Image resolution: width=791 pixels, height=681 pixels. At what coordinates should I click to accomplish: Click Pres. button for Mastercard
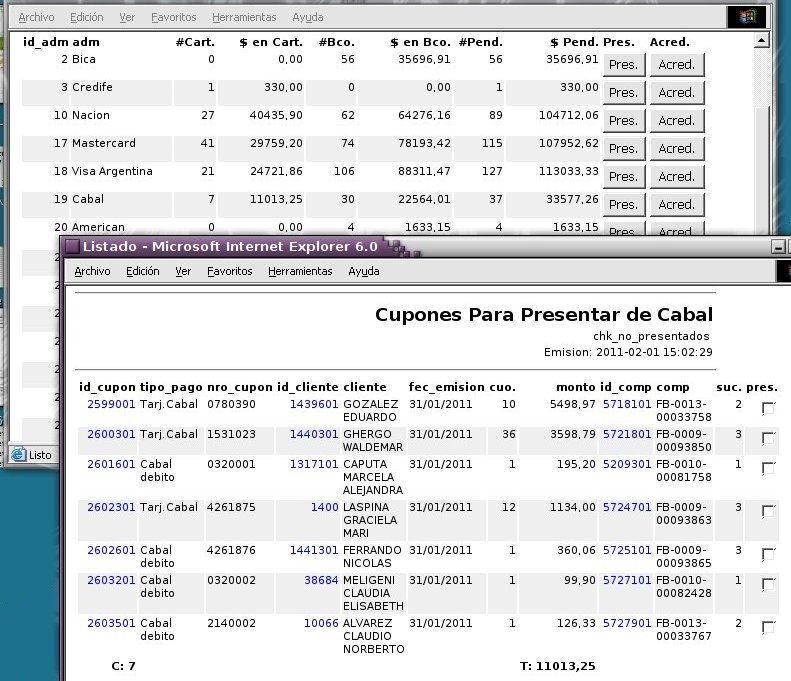tap(624, 149)
